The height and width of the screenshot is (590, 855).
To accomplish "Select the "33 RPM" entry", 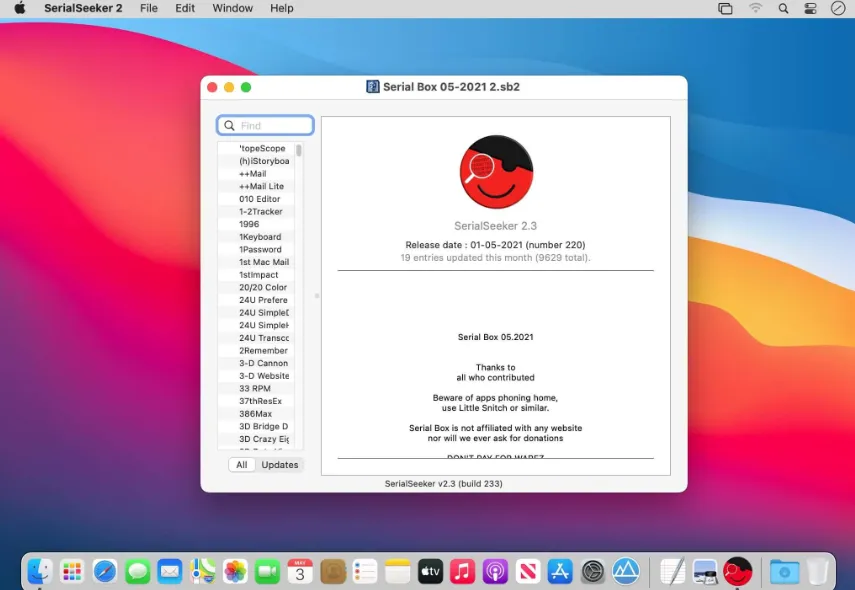I will [x=256, y=388].
